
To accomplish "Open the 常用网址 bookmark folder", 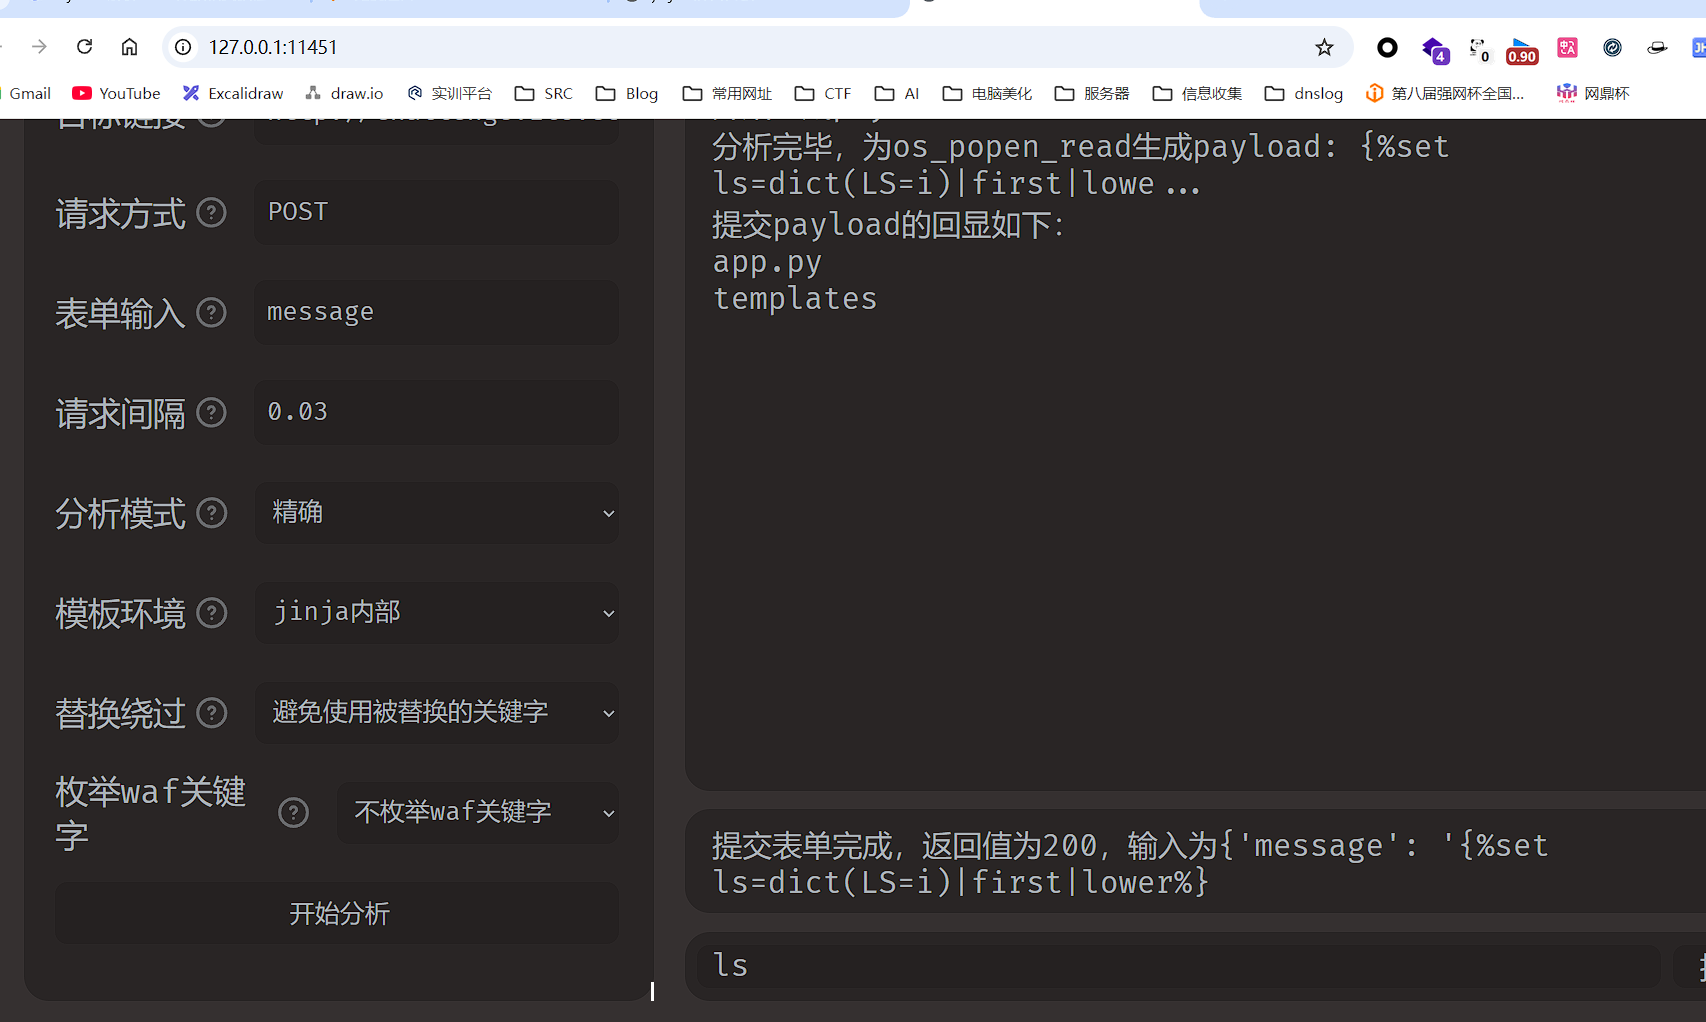I will pos(727,93).
